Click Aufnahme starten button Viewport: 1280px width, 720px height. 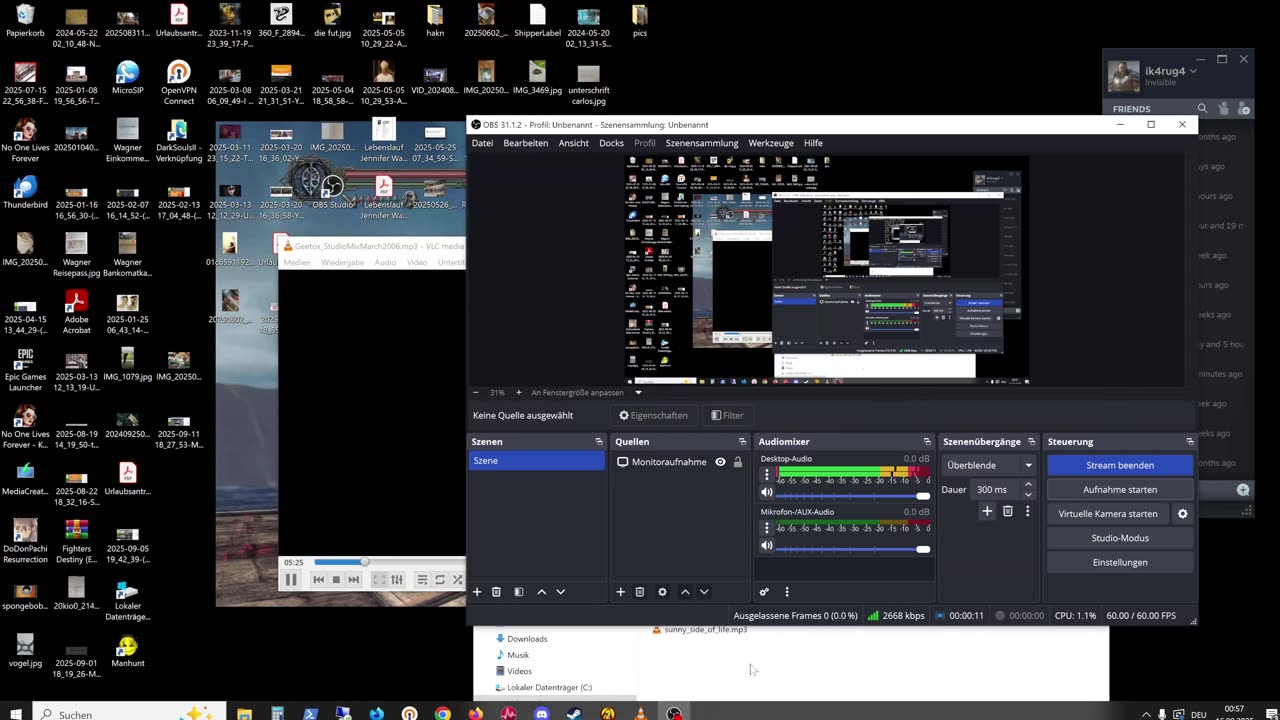pos(1120,490)
